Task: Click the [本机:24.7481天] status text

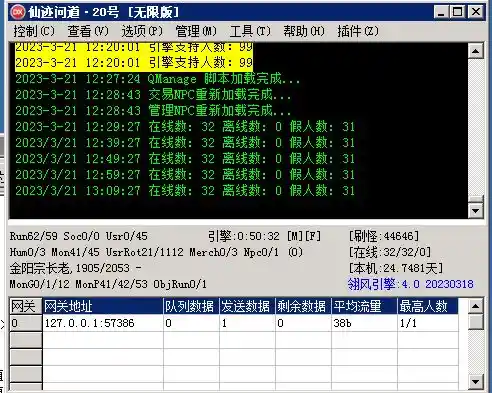Action: click(396, 268)
